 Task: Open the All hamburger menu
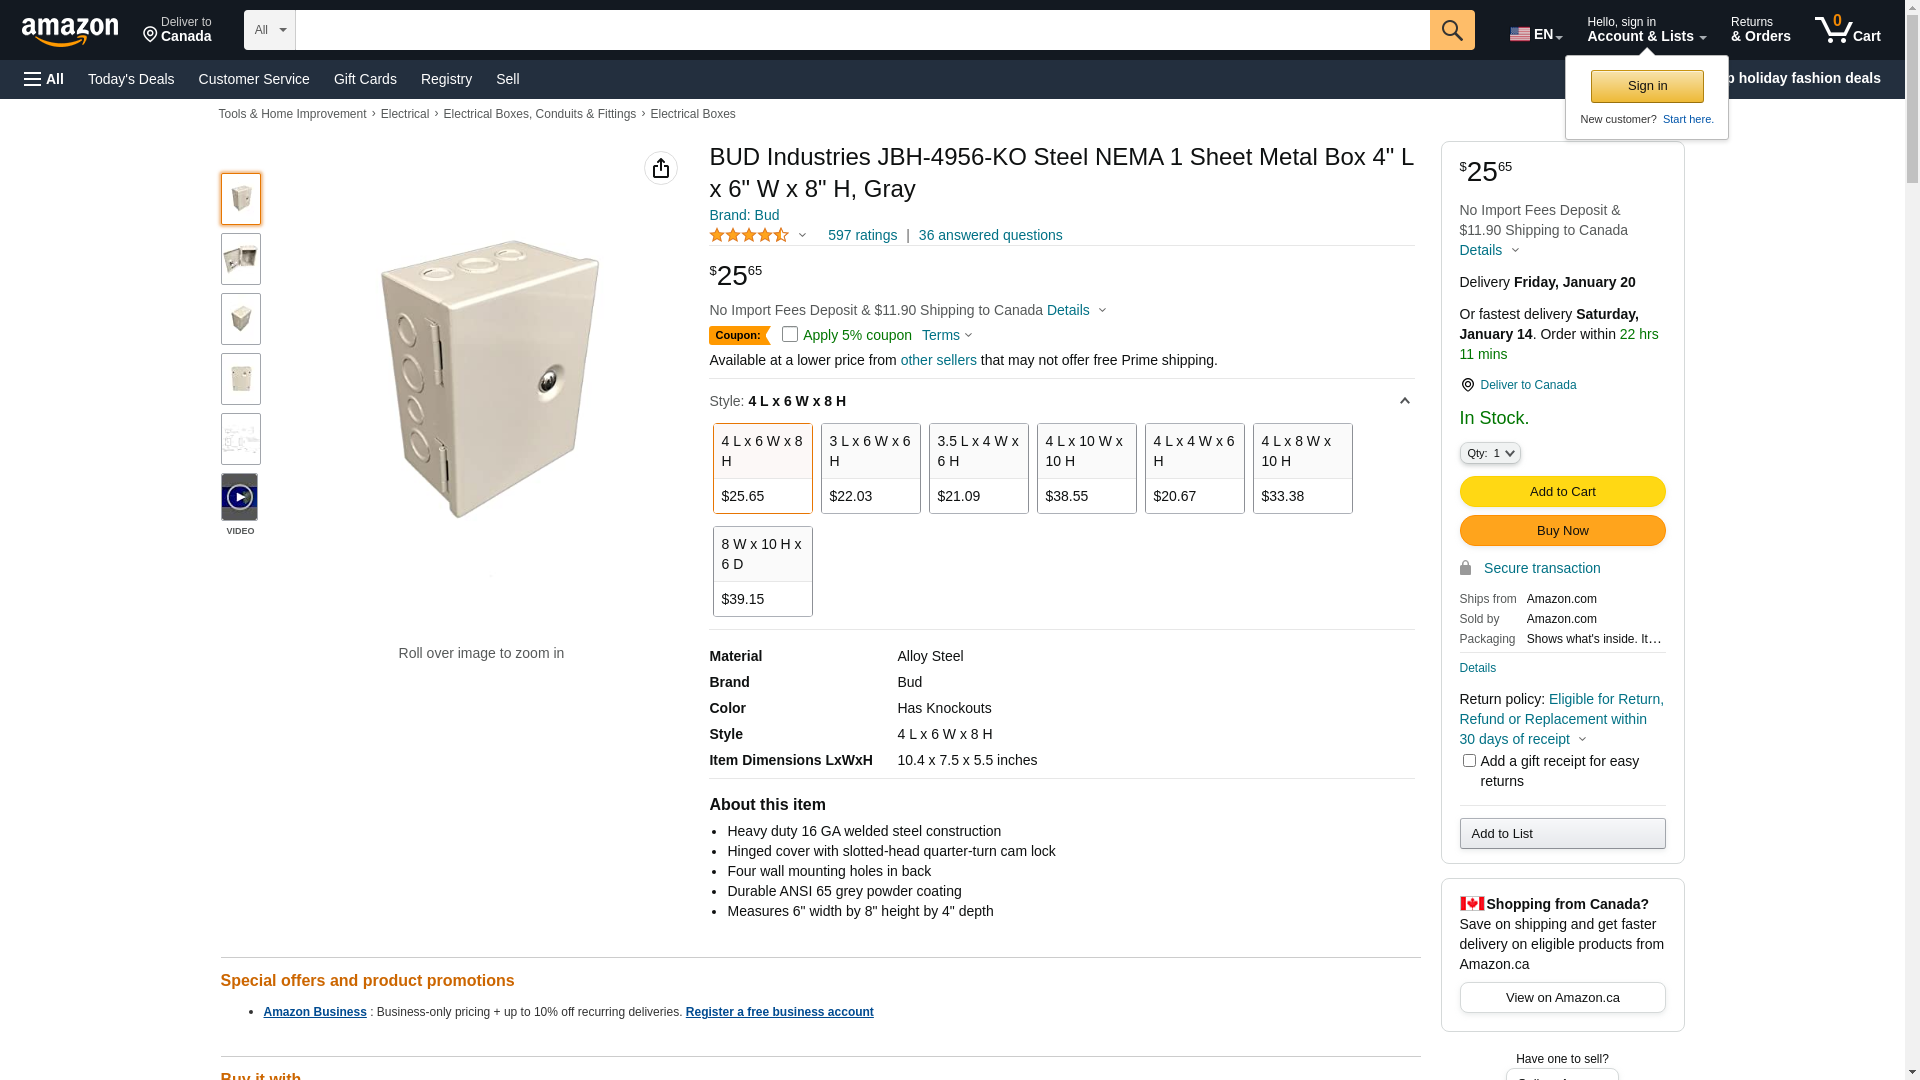click(44, 79)
